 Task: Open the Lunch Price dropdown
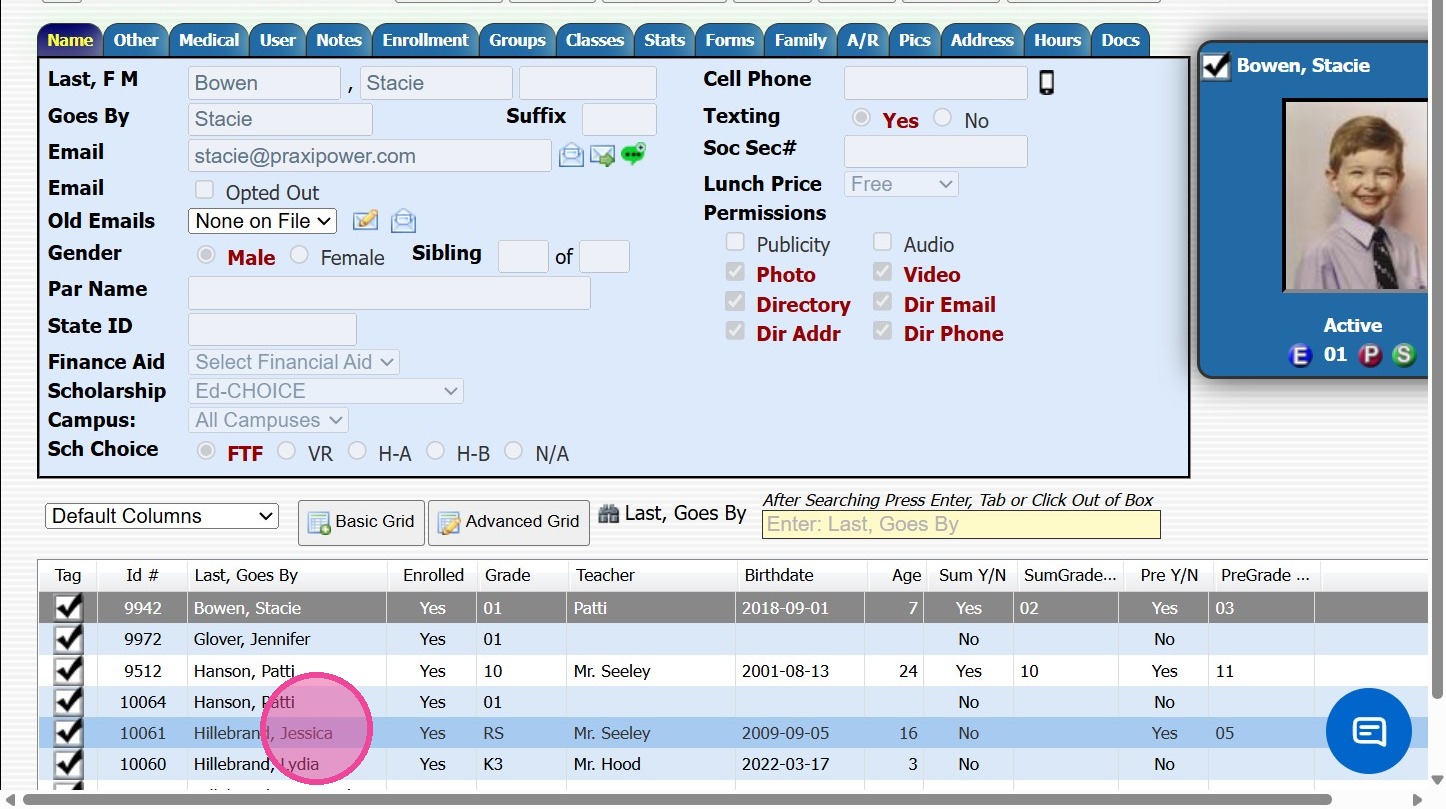901,184
